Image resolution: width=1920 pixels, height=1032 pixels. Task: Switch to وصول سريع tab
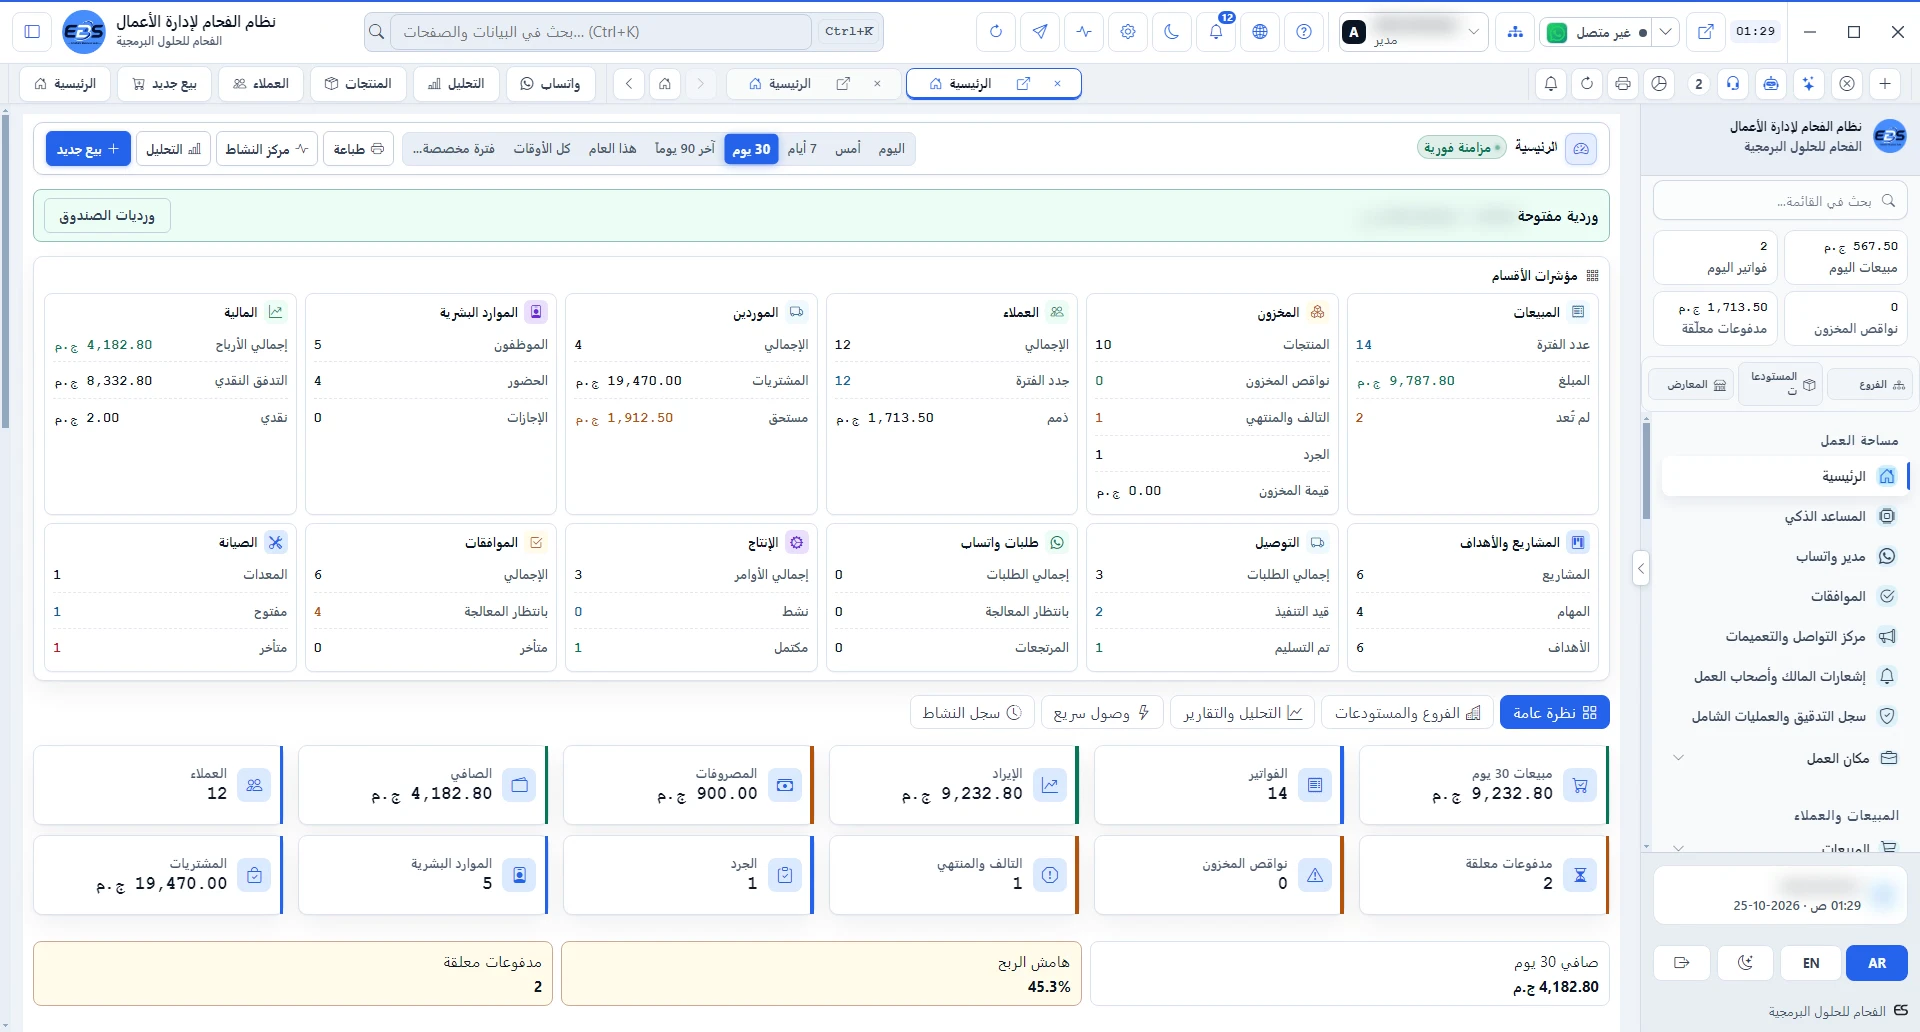pyautogui.click(x=1102, y=713)
